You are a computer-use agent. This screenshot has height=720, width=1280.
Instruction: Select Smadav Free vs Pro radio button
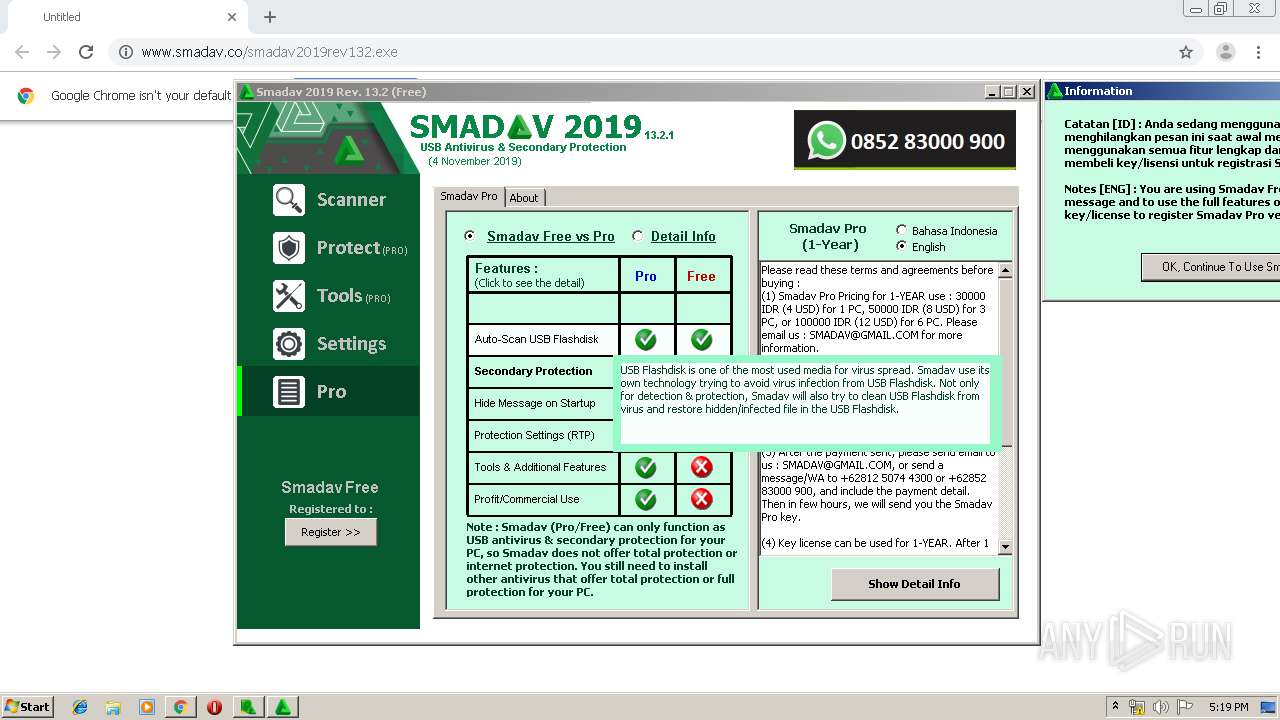pos(470,236)
